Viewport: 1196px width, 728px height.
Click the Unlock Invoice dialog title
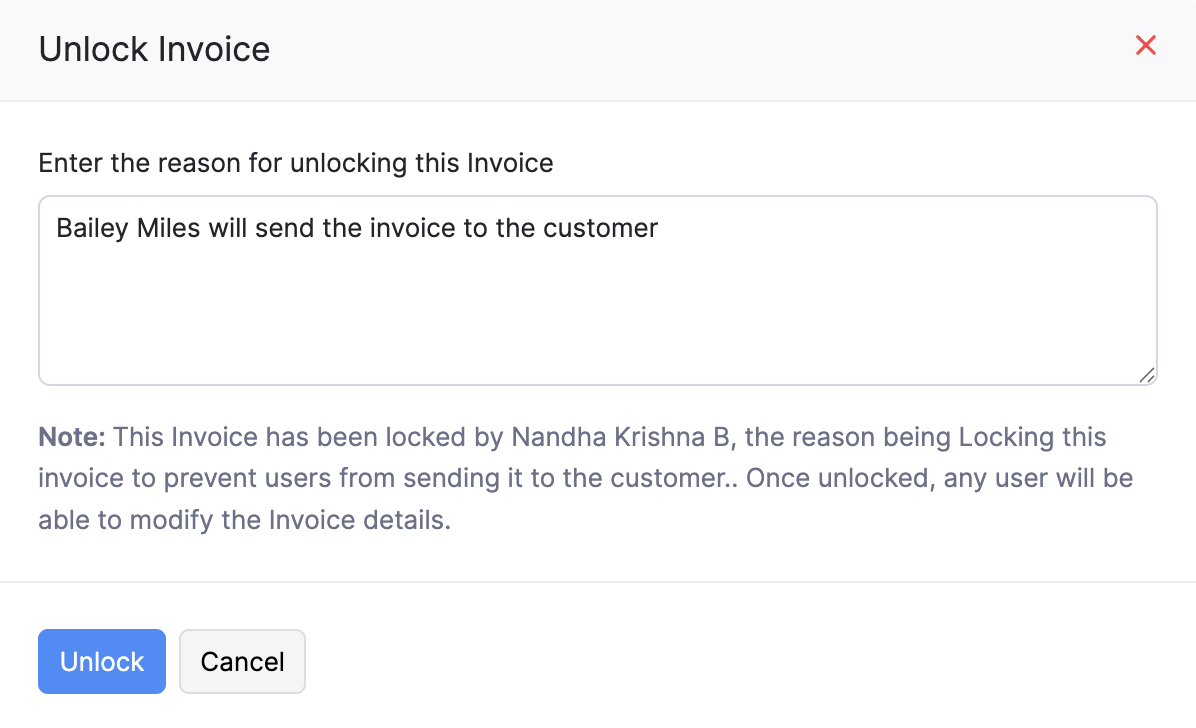click(x=154, y=48)
